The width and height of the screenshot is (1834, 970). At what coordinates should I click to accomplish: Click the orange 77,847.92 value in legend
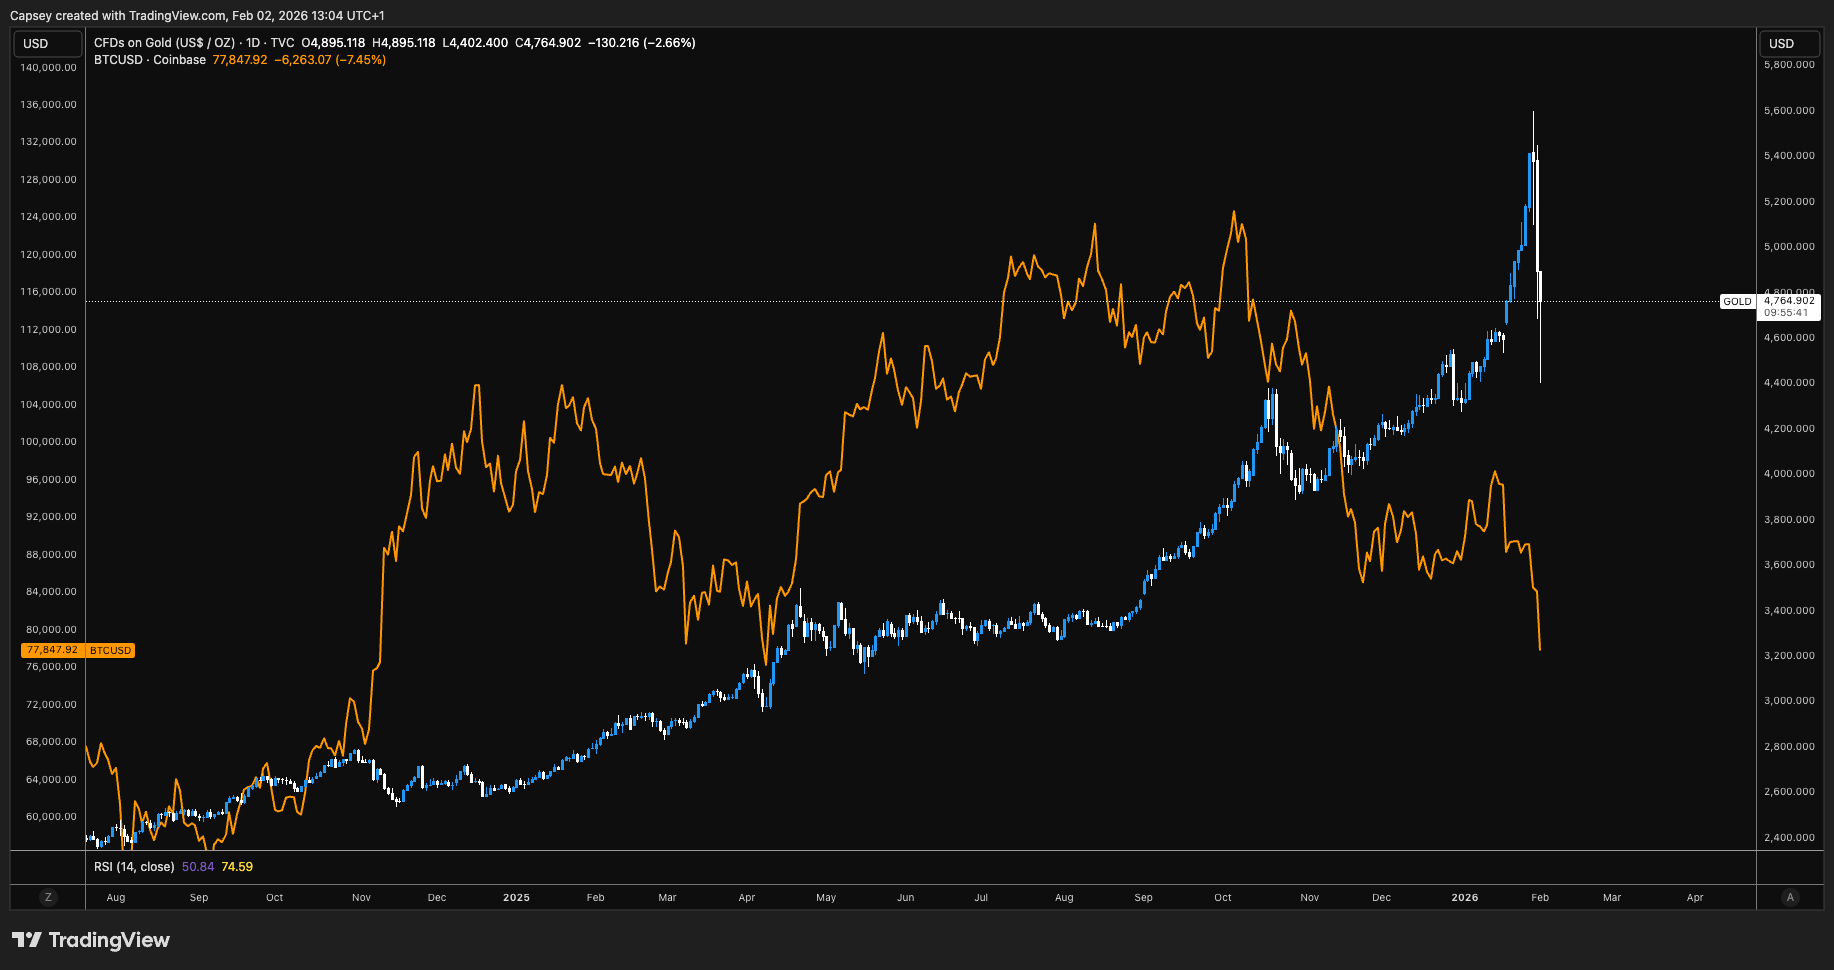[x=240, y=60]
